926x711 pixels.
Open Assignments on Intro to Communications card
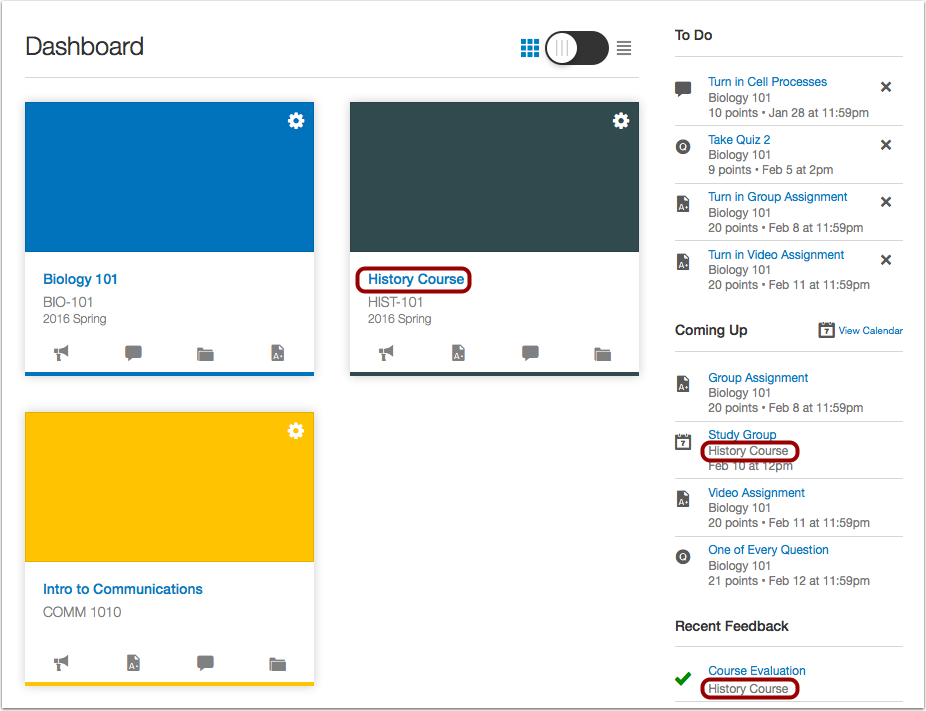(133, 663)
